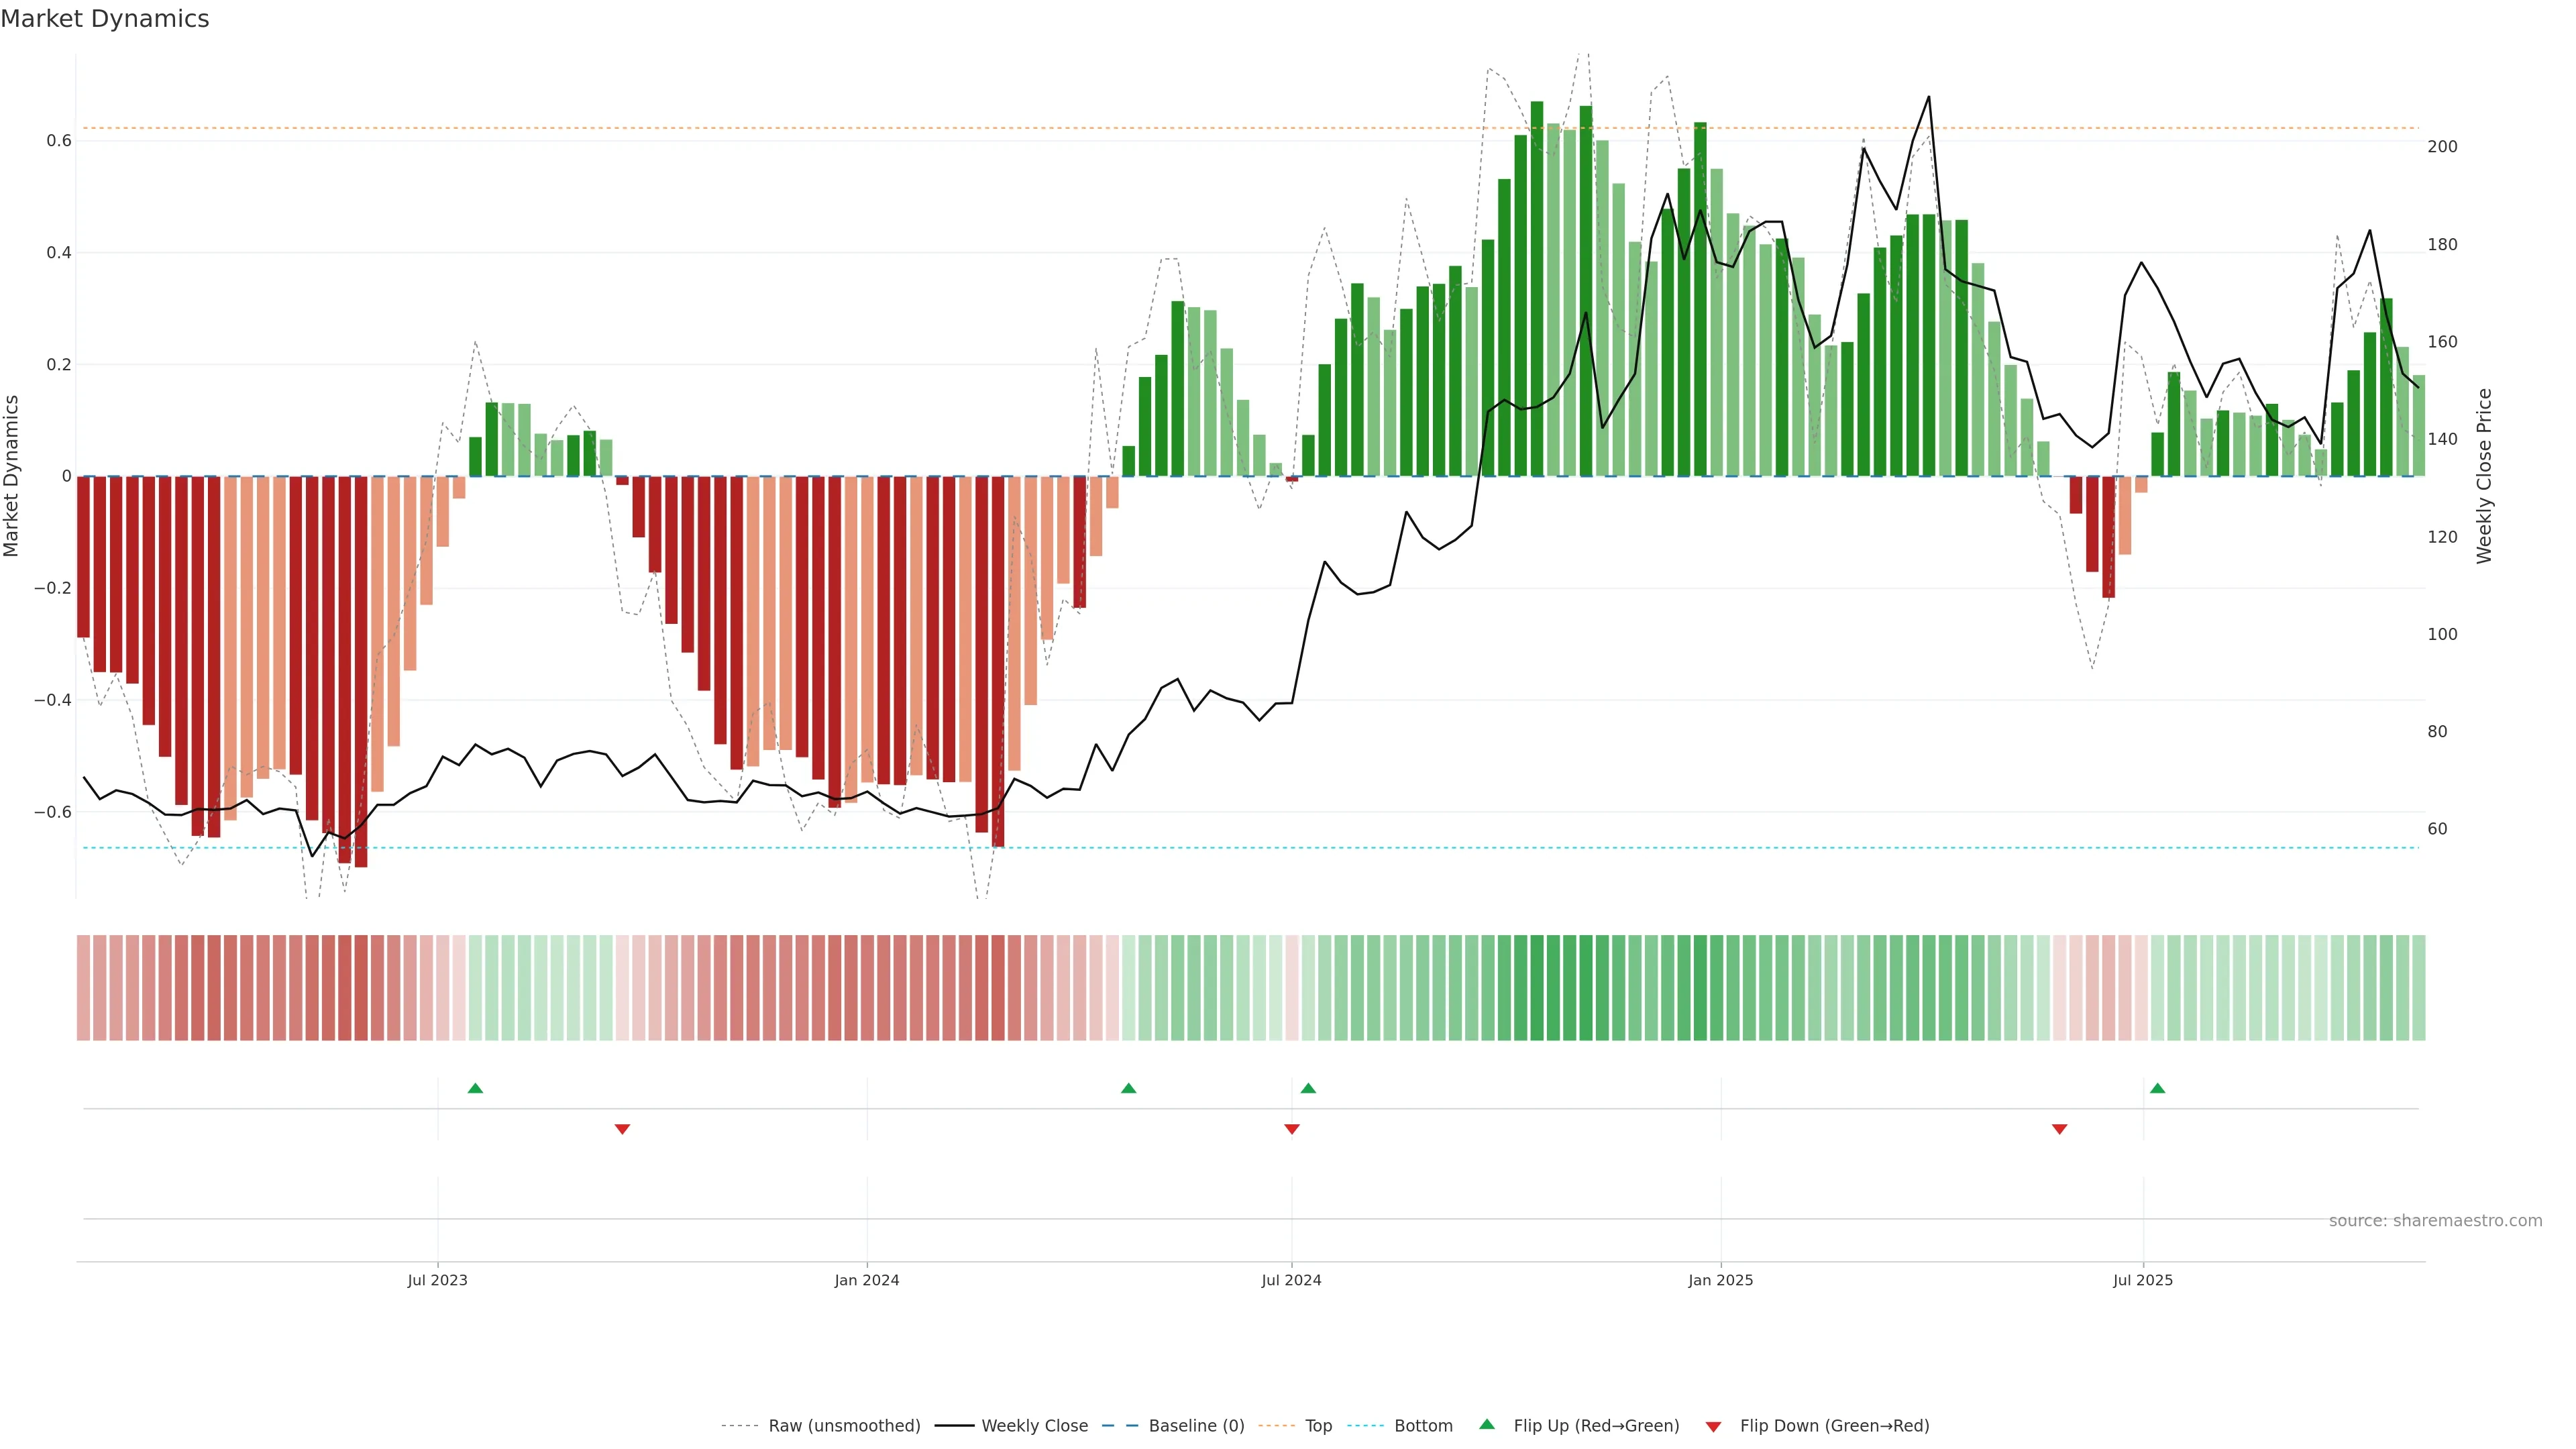Click the red Flip Down triangle before Jul 2025
The height and width of the screenshot is (1449, 2576).
click(2059, 1129)
